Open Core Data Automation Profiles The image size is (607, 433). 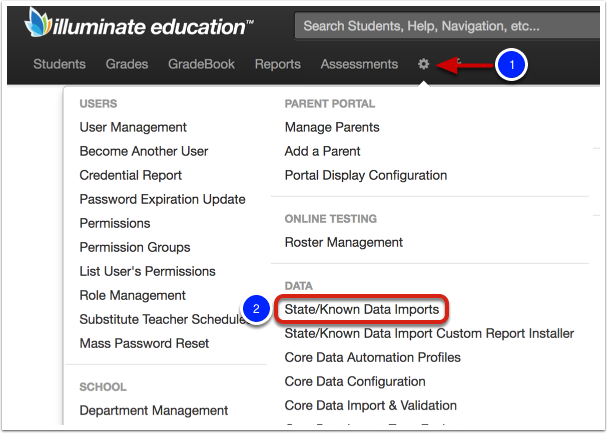[x=373, y=358]
